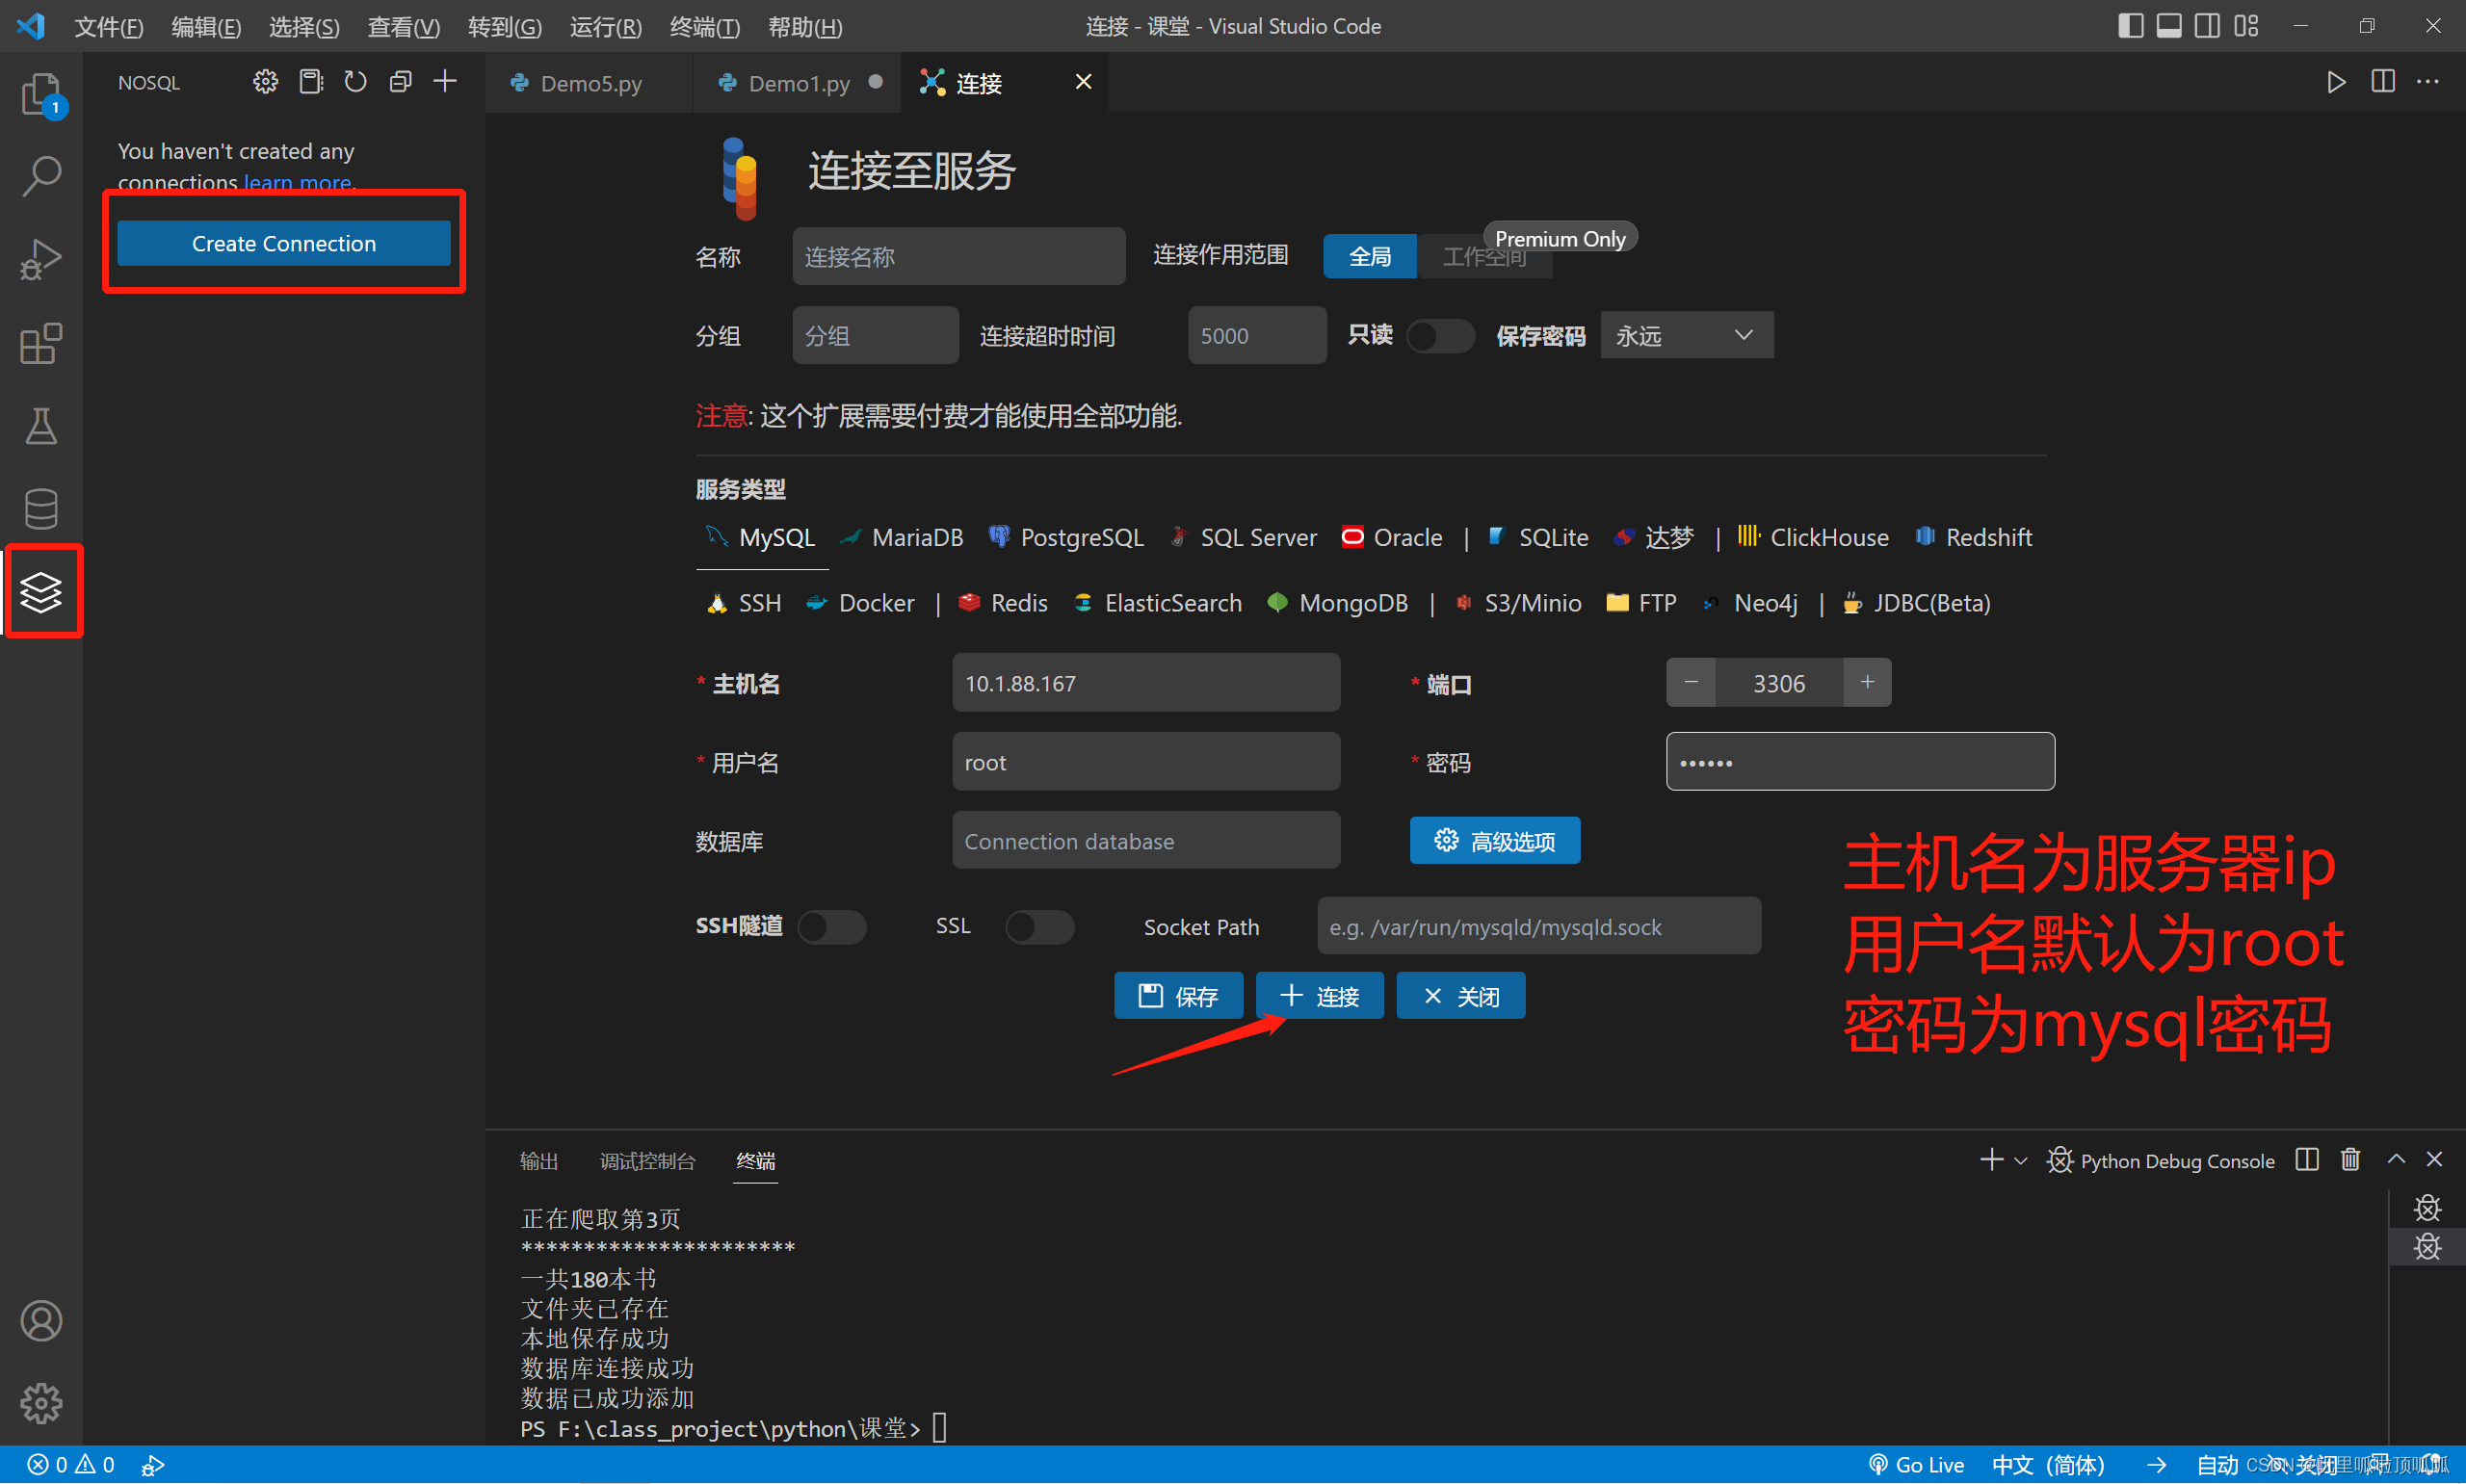
Task: Click the plus icon in NOSQL header
Action: tap(445, 82)
